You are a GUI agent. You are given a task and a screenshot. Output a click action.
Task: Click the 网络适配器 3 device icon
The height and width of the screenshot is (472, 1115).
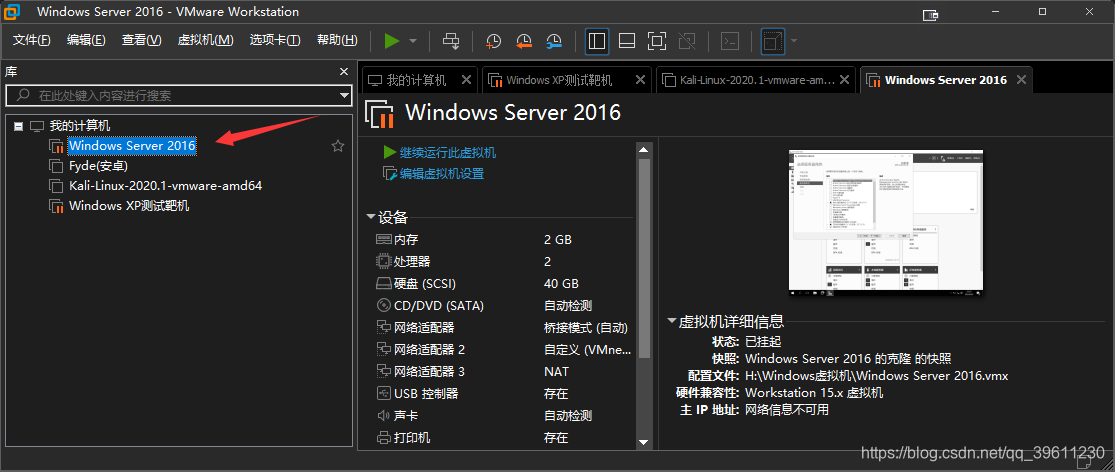(383, 372)
